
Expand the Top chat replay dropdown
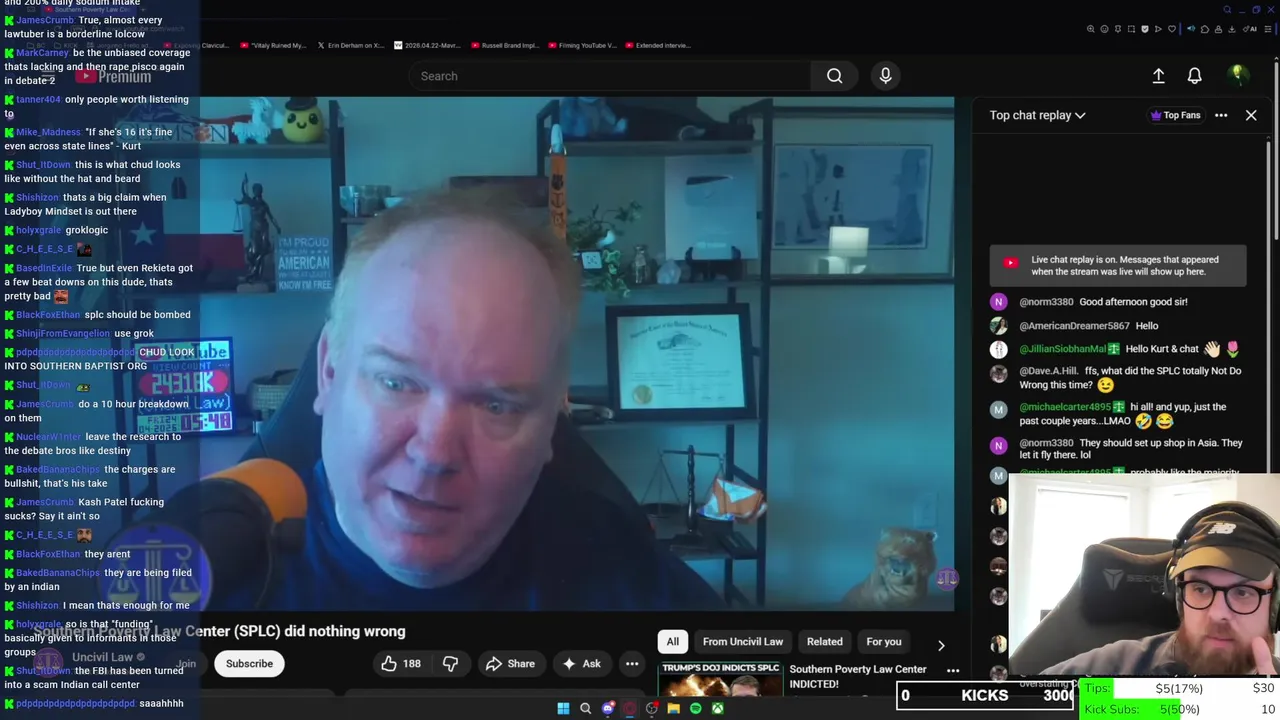coord(1037,115)
